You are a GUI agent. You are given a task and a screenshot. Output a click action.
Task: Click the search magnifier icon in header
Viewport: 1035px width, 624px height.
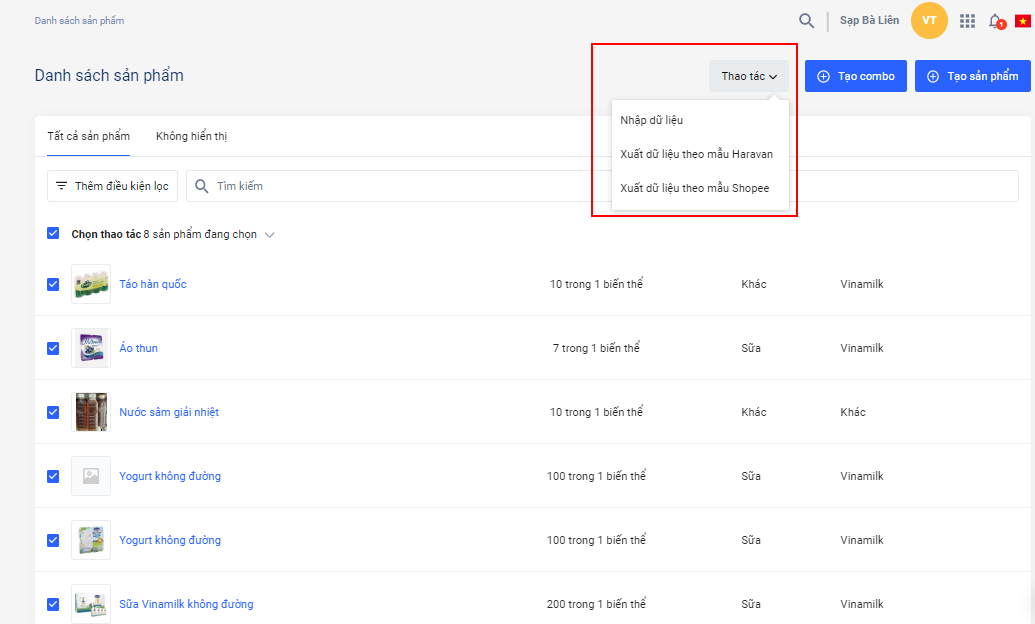point(806,21)
